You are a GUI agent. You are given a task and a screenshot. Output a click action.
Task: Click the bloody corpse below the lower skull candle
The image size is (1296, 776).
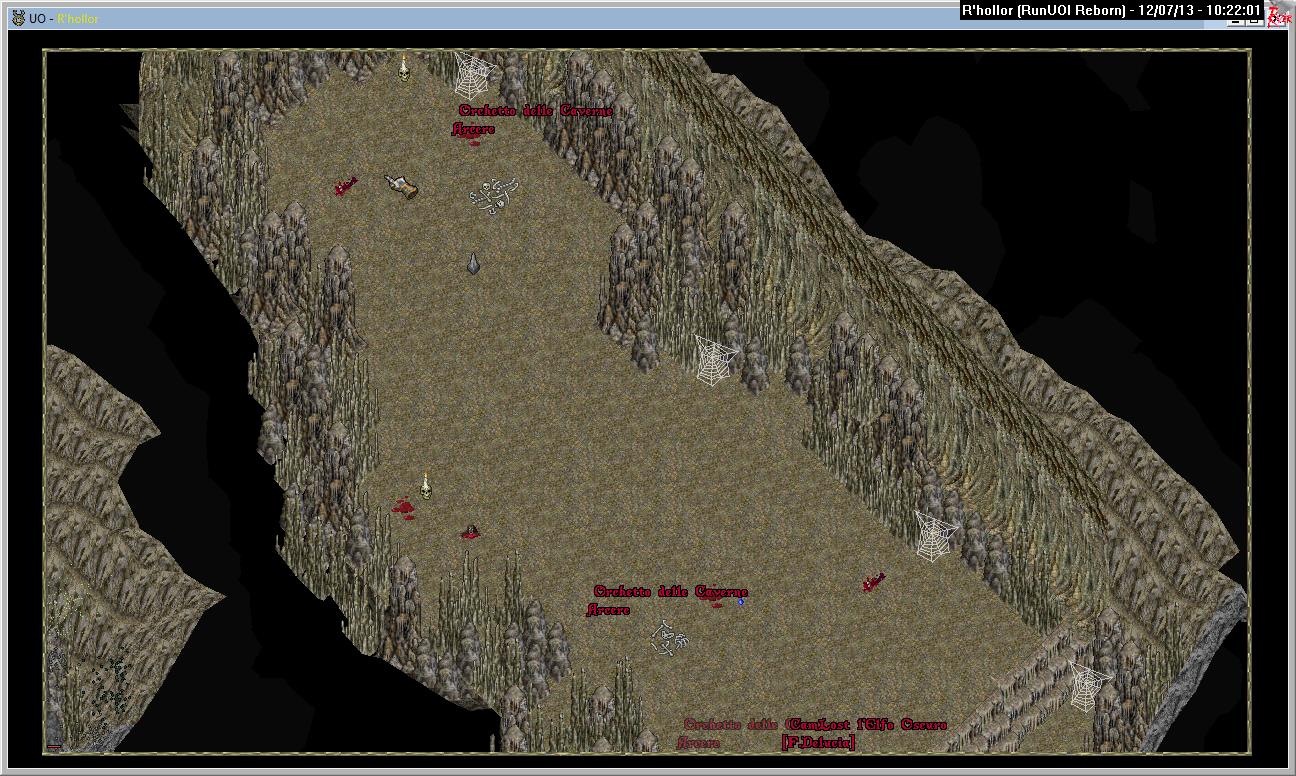click(x=470, y=532)
